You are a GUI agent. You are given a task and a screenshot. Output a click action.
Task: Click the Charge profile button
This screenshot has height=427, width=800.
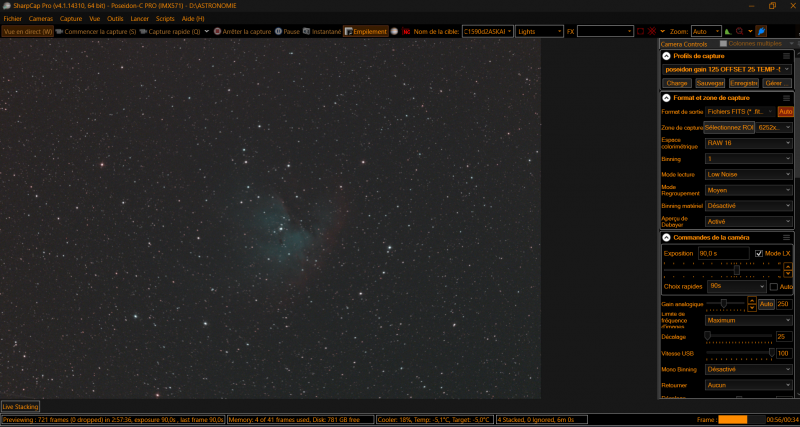tap(677, 83)
